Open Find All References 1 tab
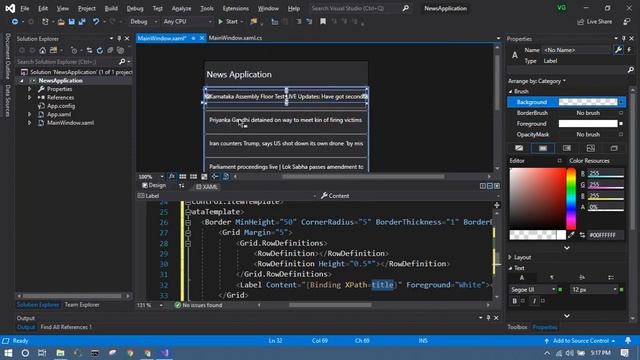This screenshot has height=360, width=640. pyautogui.click(x=66, y=327)
